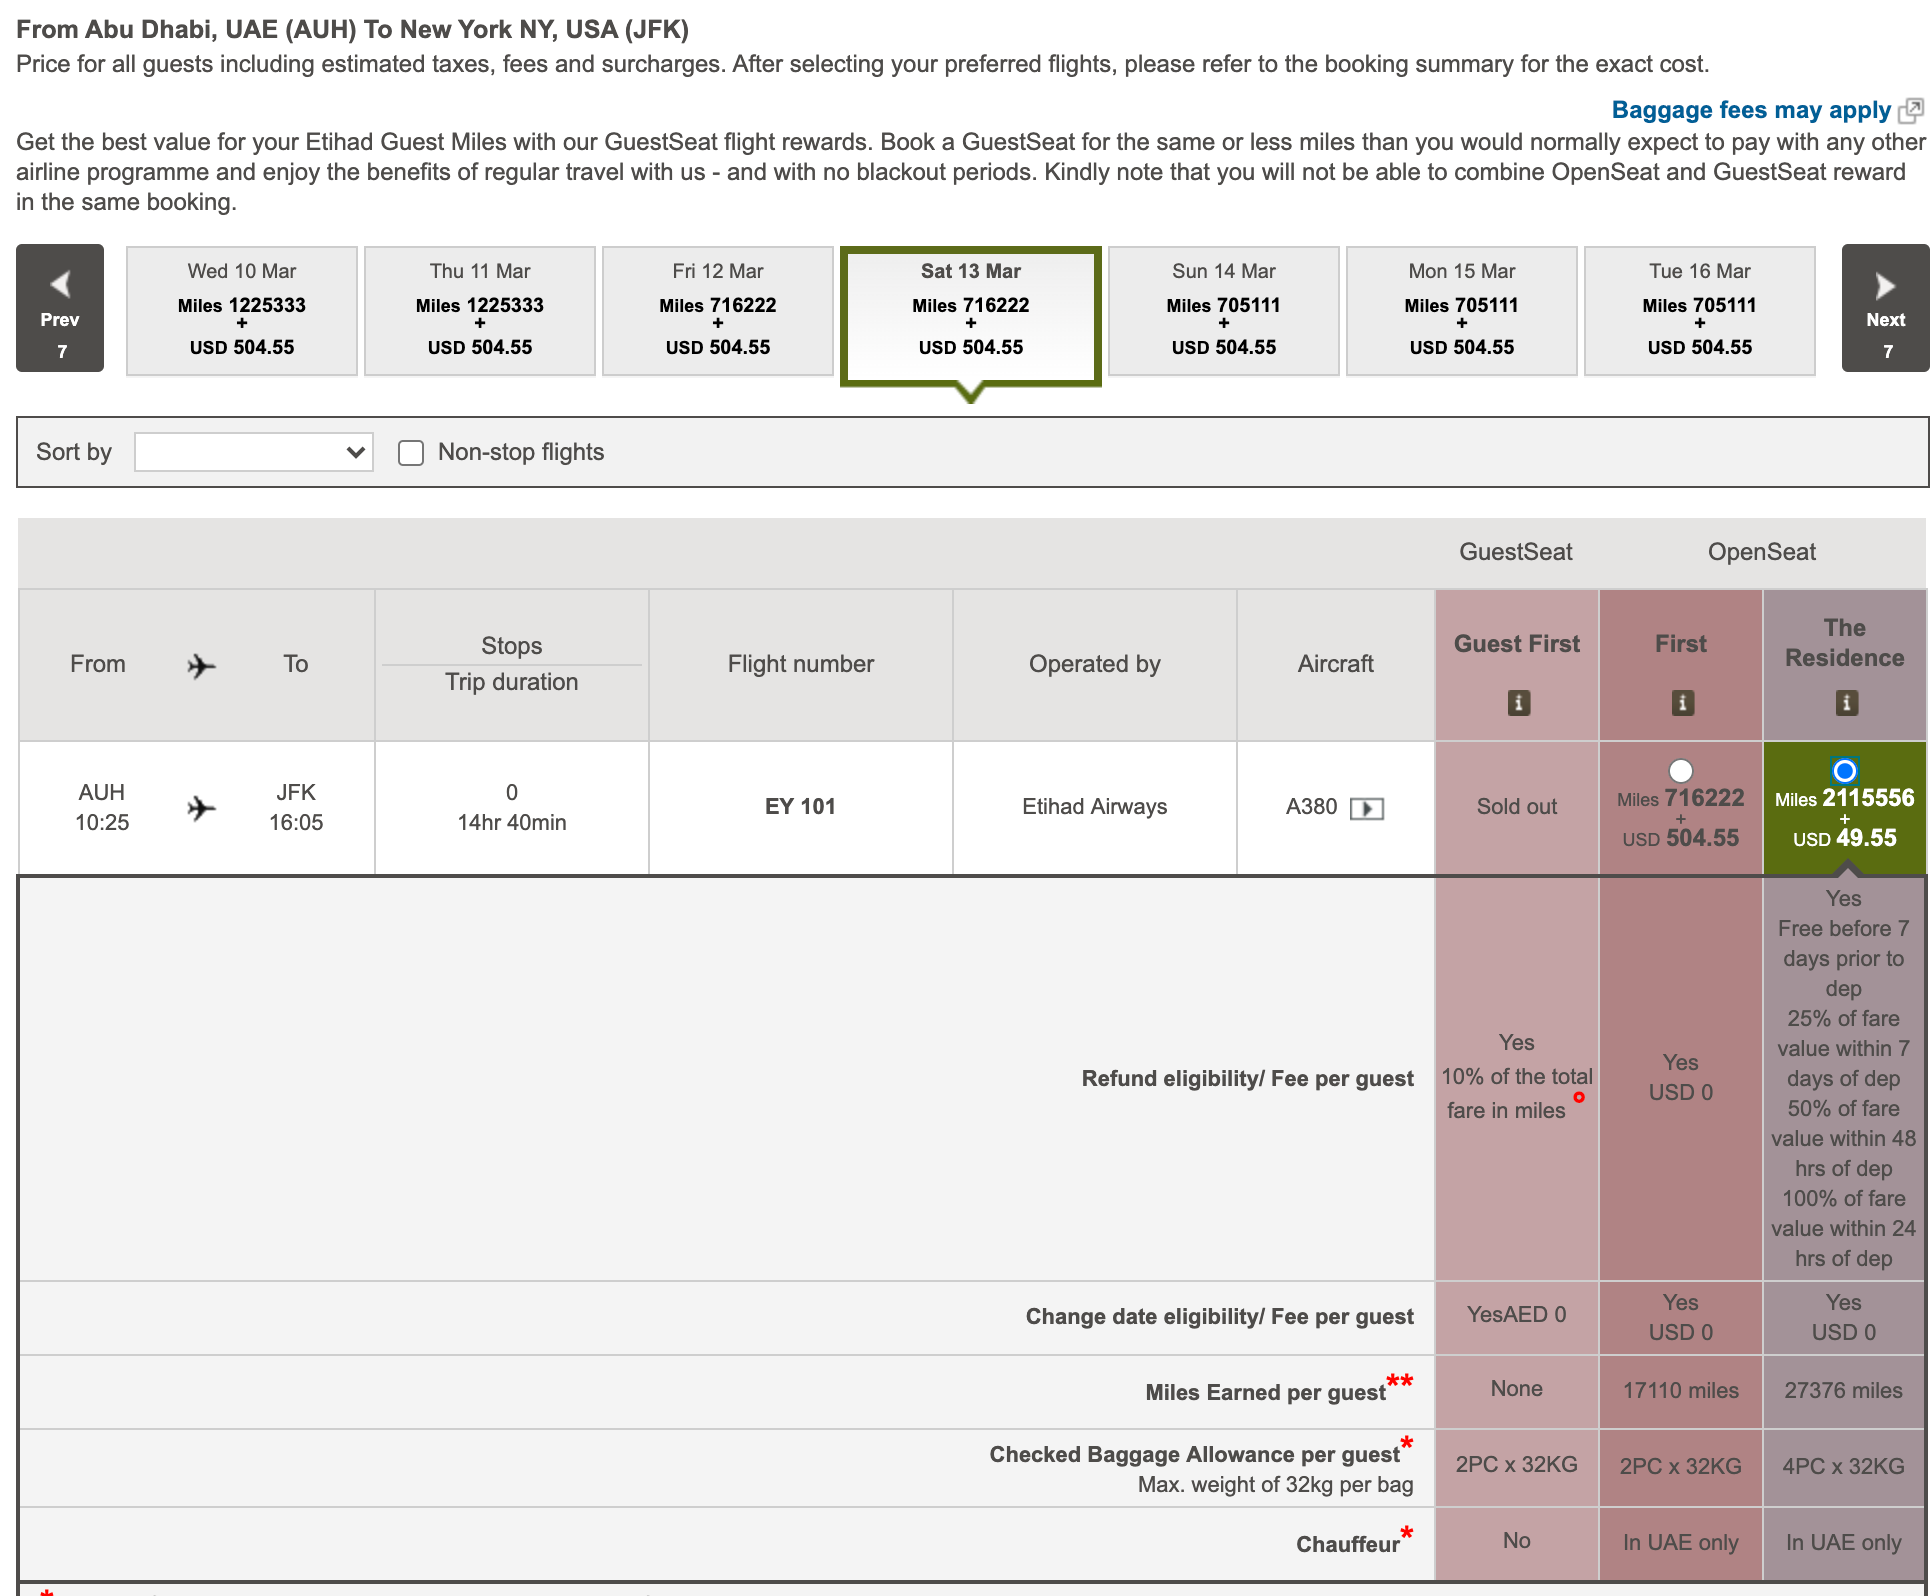The height and width of the screenshot is (1596, 1930).
Task: Open the Sort by dropdown
Action: pyautogui.click(x=254, y=452)
